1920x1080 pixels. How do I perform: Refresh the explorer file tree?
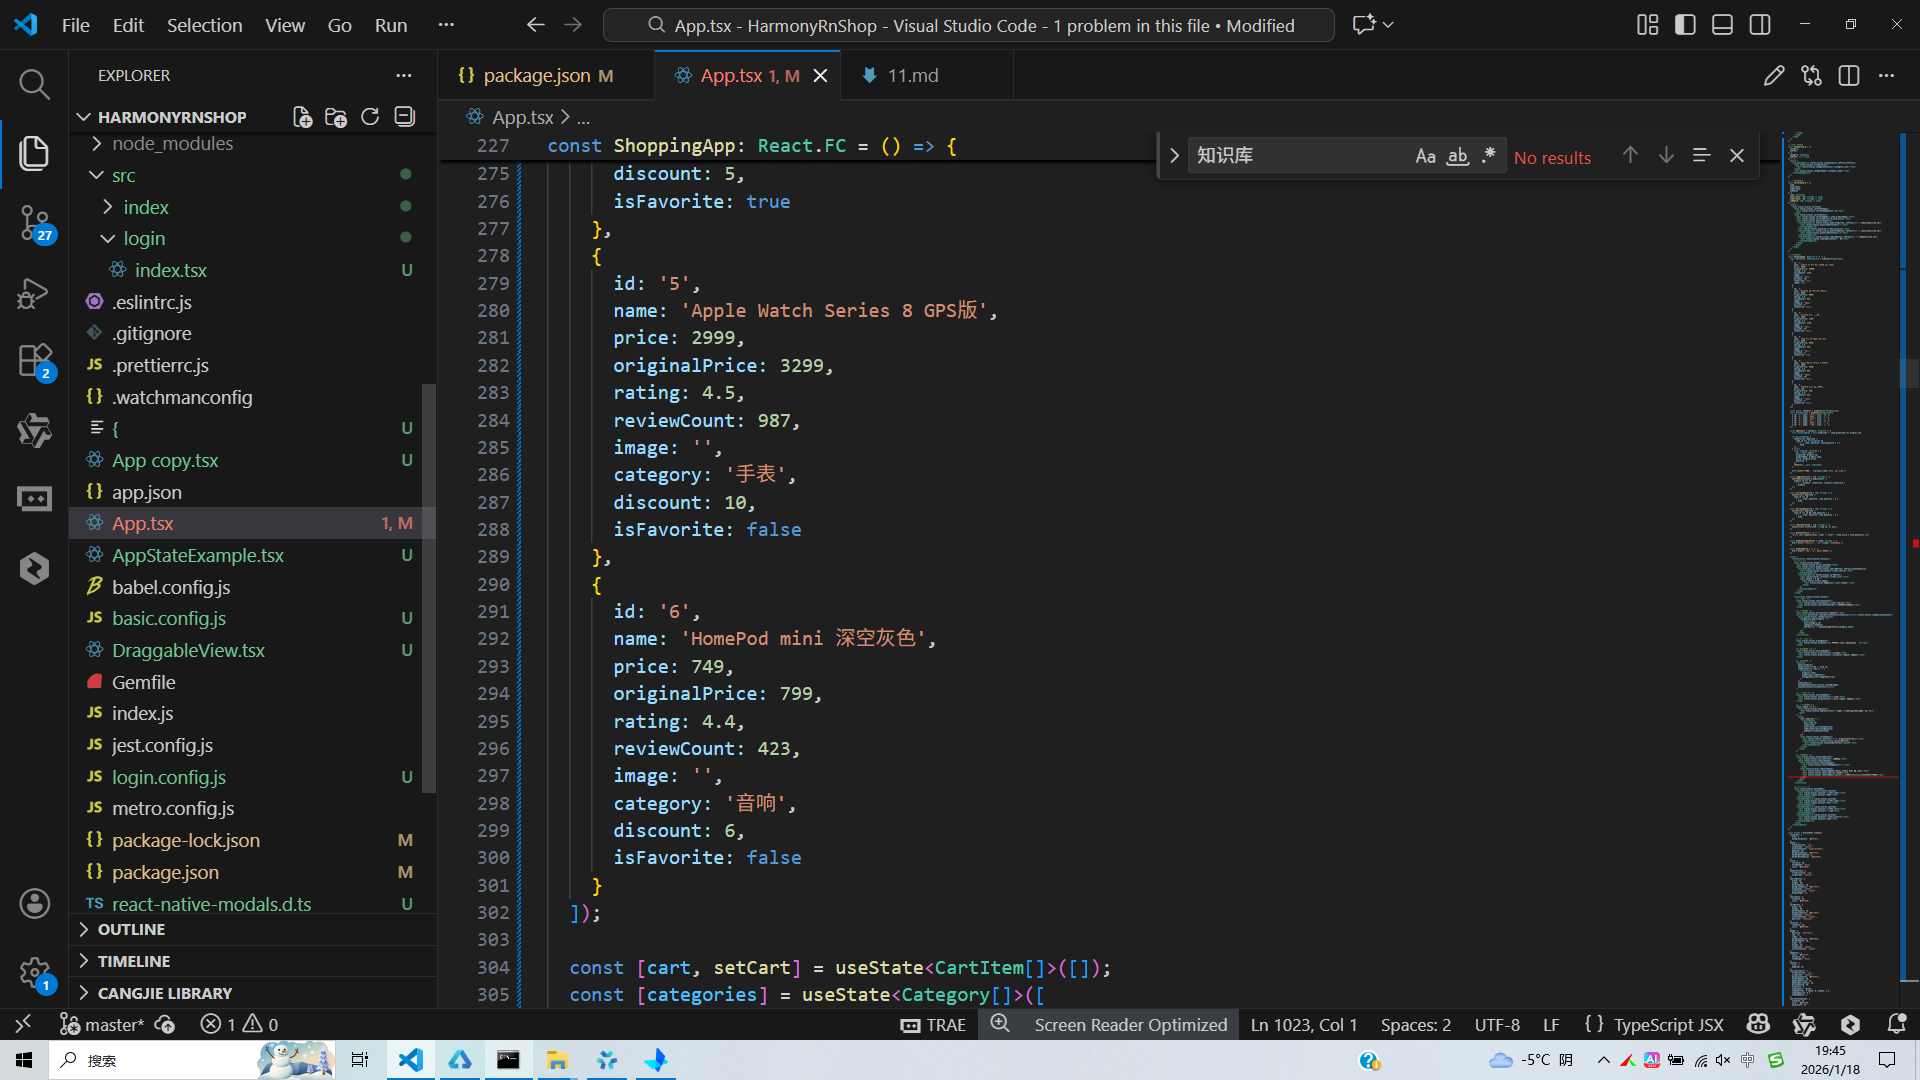pyautogui.click(x=370, y=117)
